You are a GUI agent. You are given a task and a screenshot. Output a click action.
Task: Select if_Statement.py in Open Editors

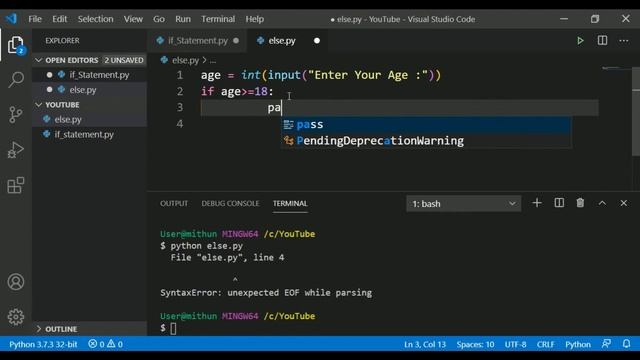89,75
